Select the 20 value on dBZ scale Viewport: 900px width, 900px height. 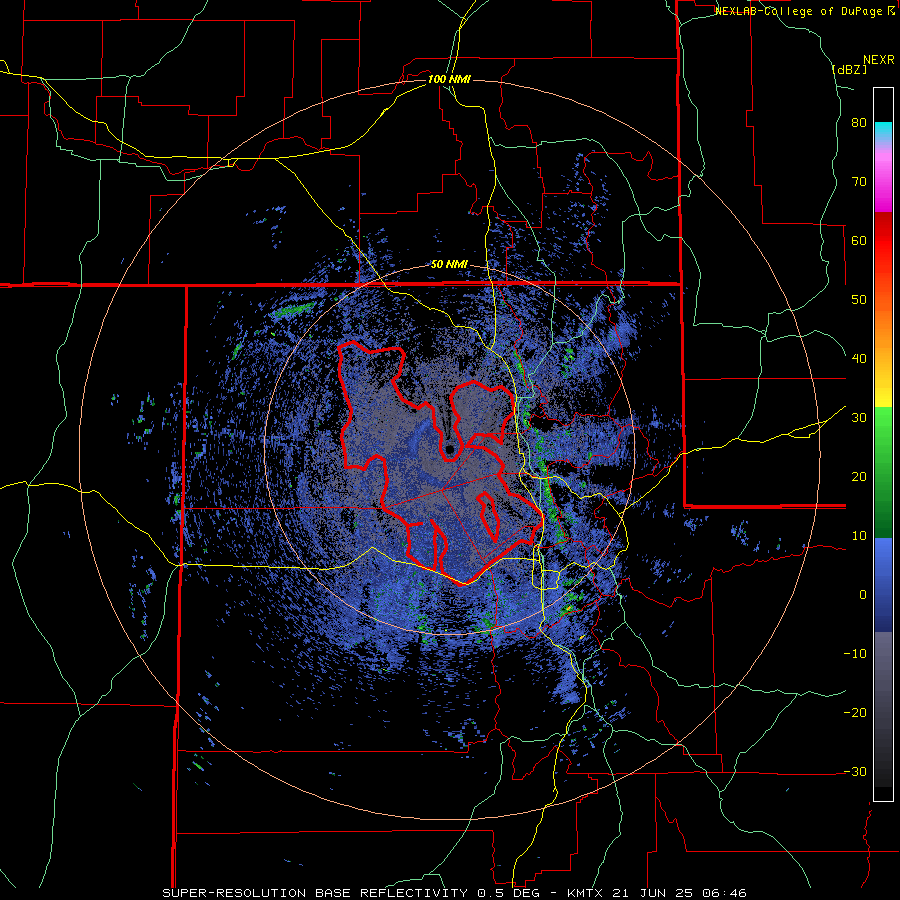[859, 477]
